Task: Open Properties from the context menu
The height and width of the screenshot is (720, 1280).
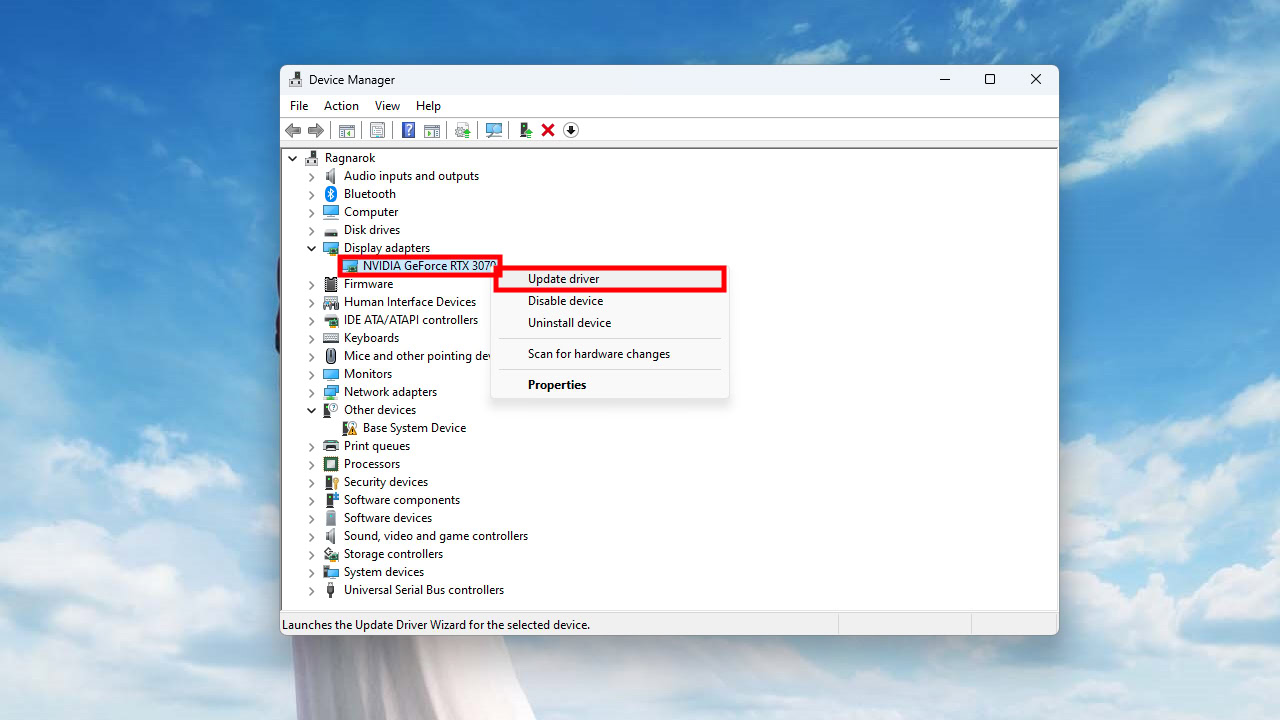Action: click(x=557, y=385)
